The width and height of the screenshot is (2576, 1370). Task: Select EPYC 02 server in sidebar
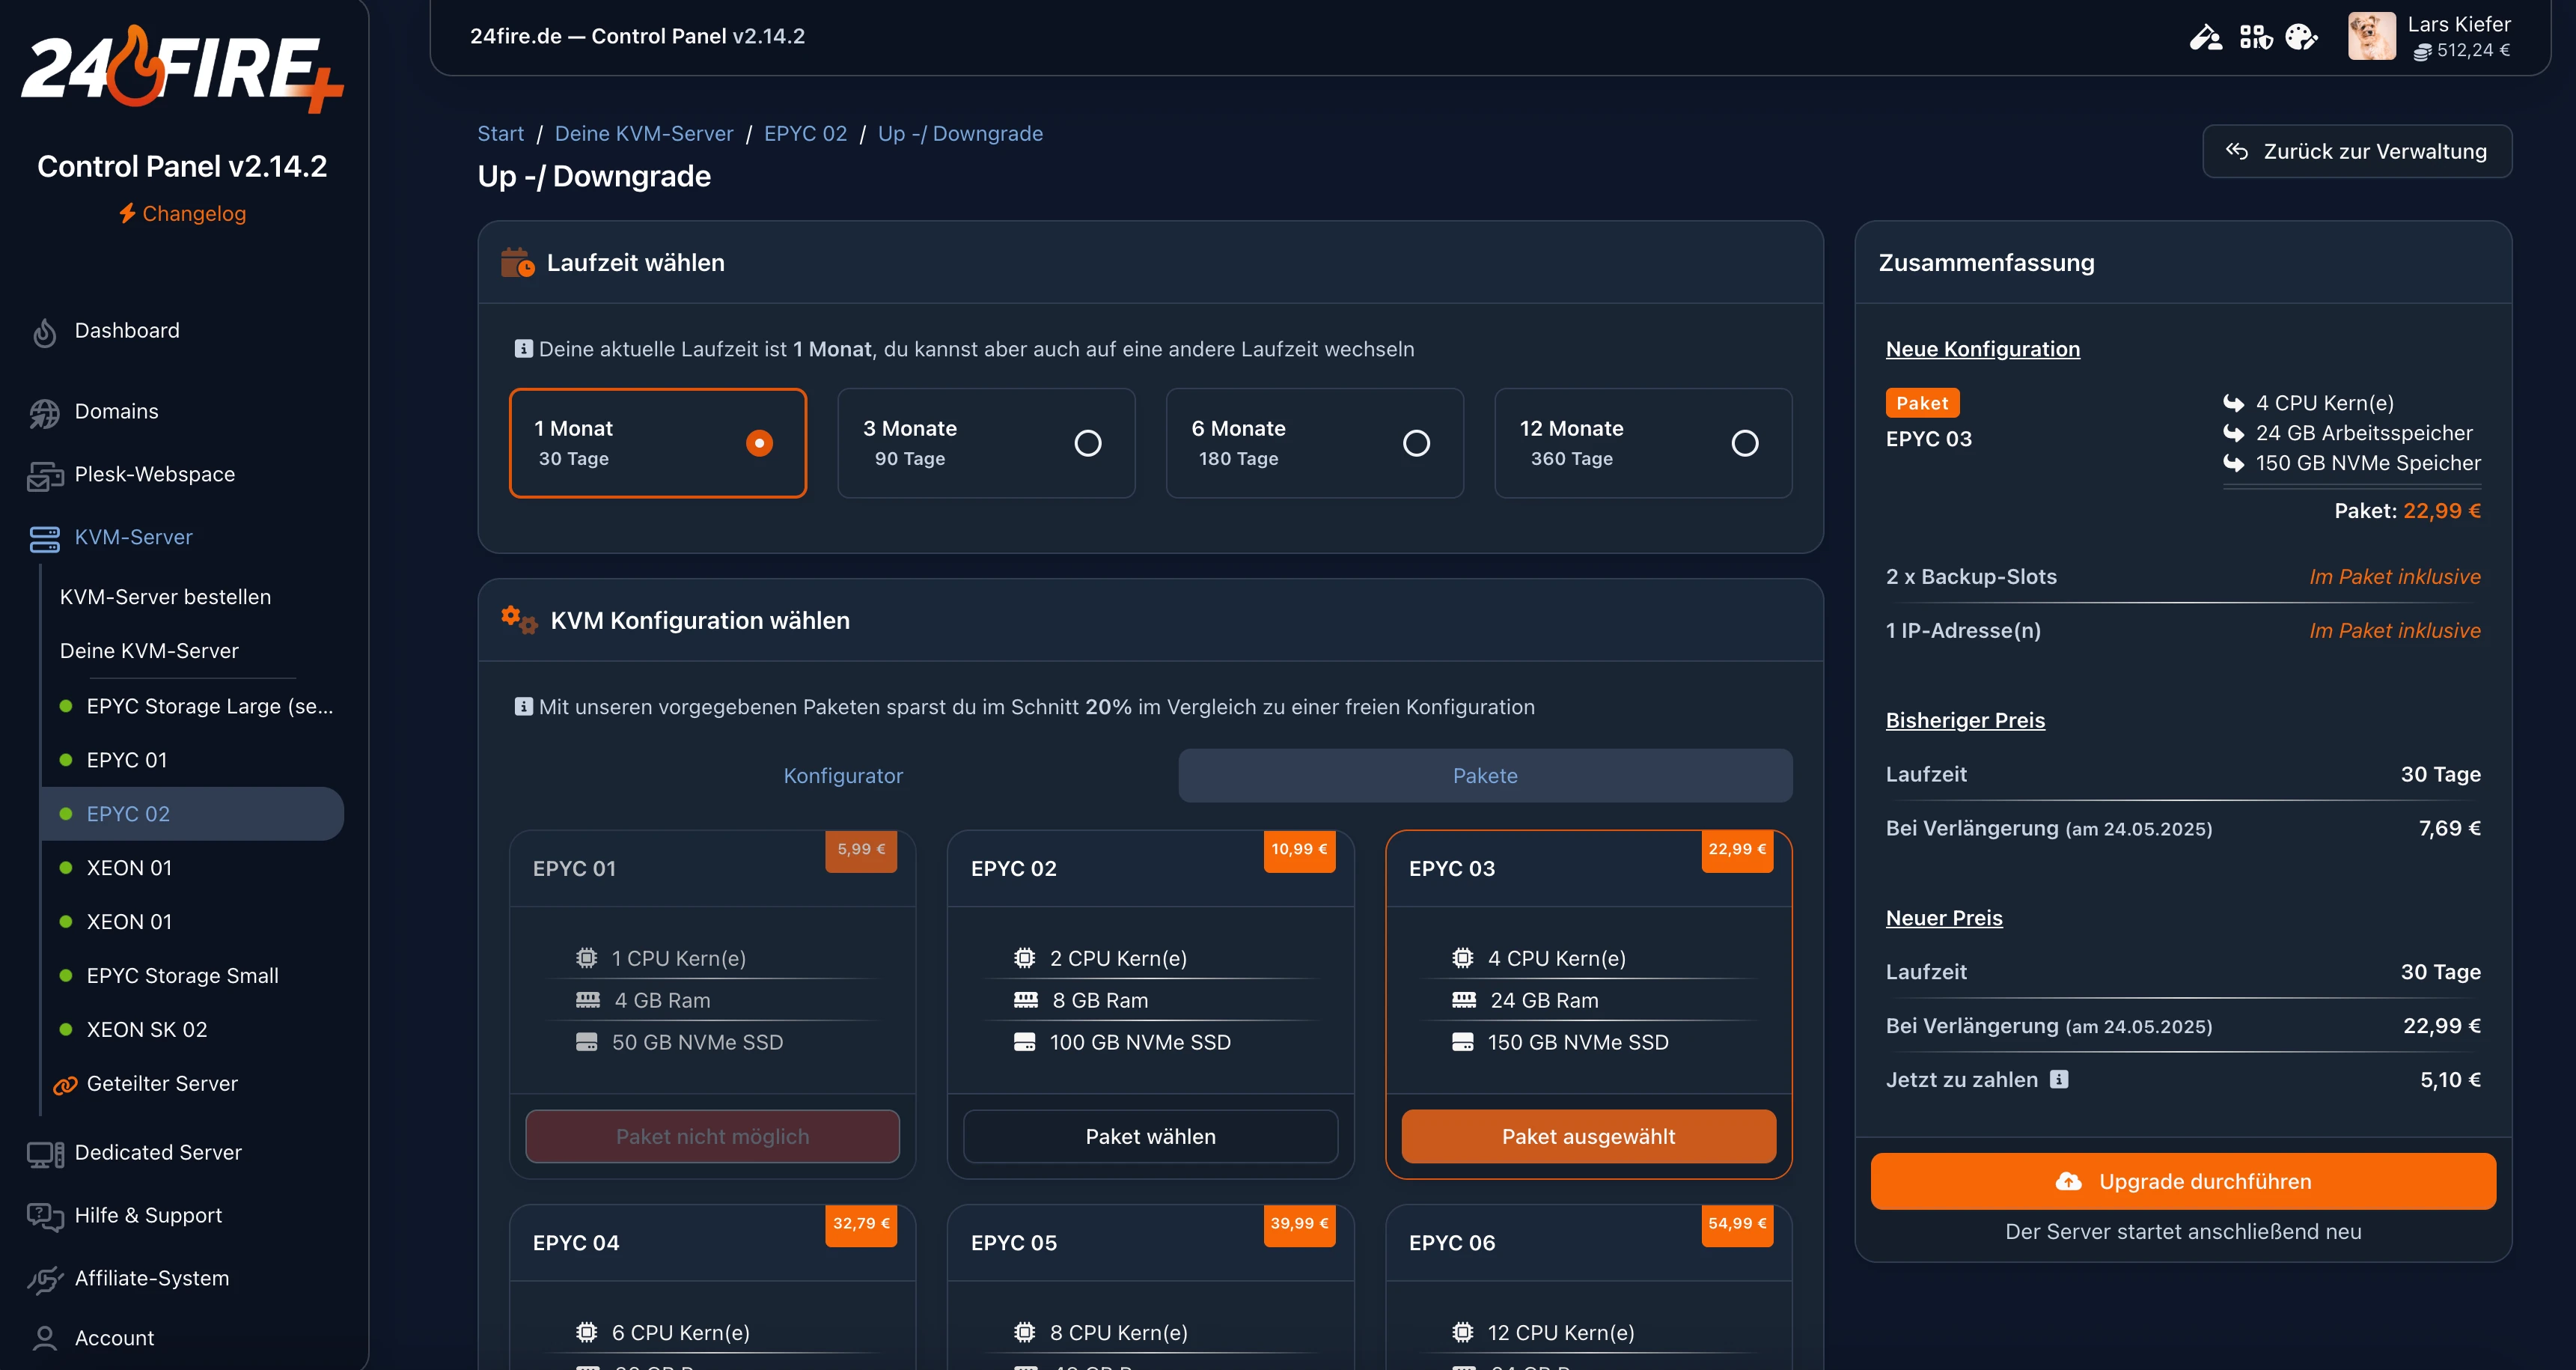point(193,813)
